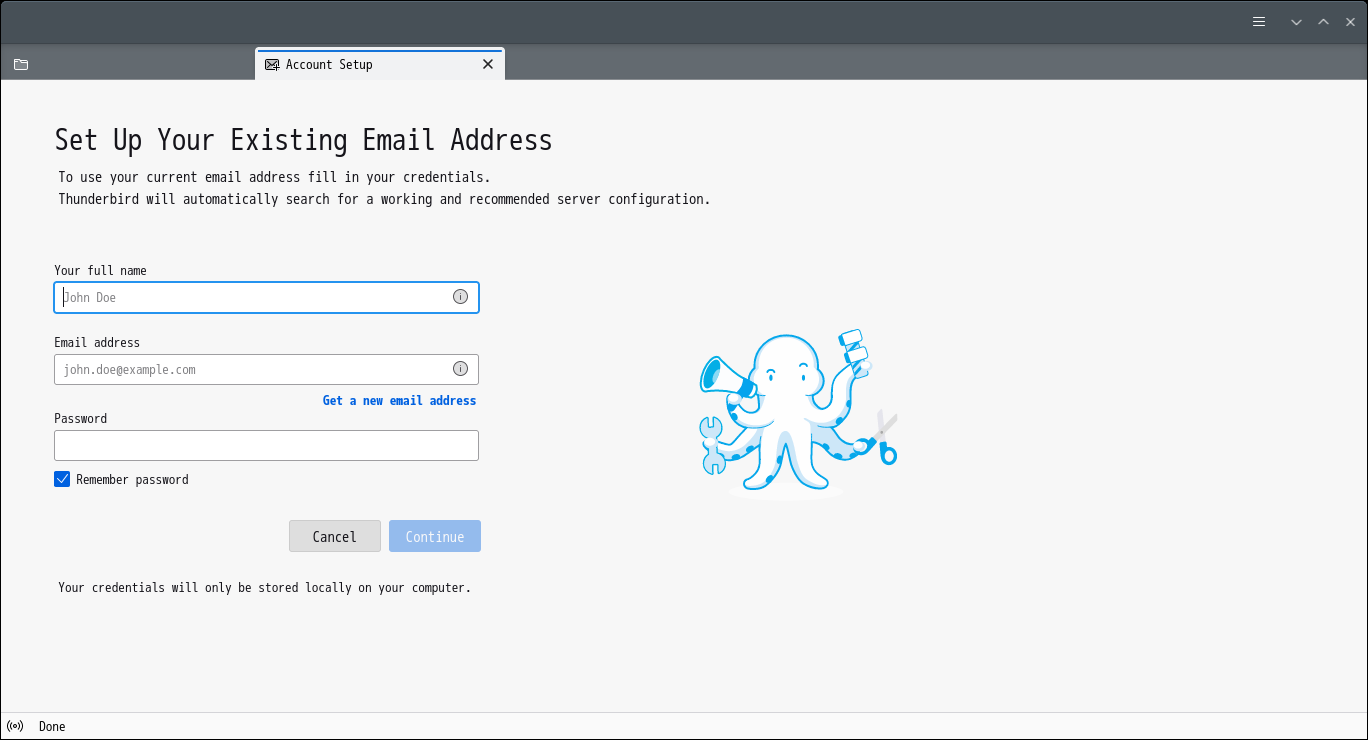Click the "Your full name" label
The height and width of the screenshot is (740, 1368).
tap(100, 271)
